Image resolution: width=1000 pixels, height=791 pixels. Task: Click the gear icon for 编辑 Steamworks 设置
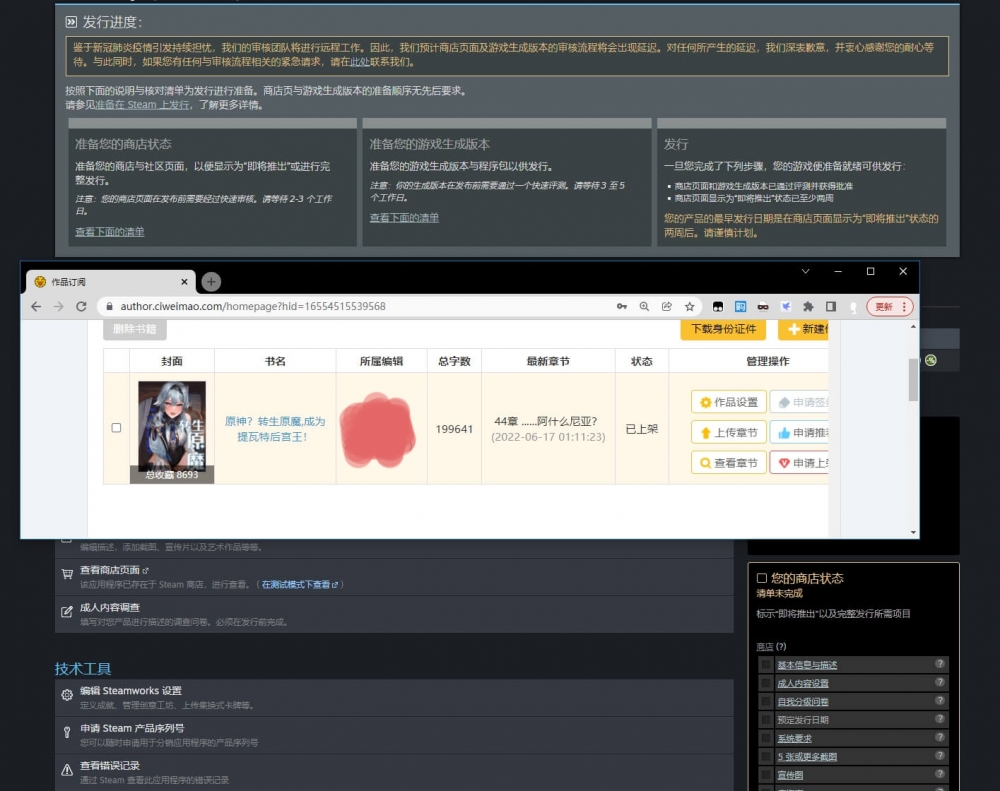(x=67, y=695)
